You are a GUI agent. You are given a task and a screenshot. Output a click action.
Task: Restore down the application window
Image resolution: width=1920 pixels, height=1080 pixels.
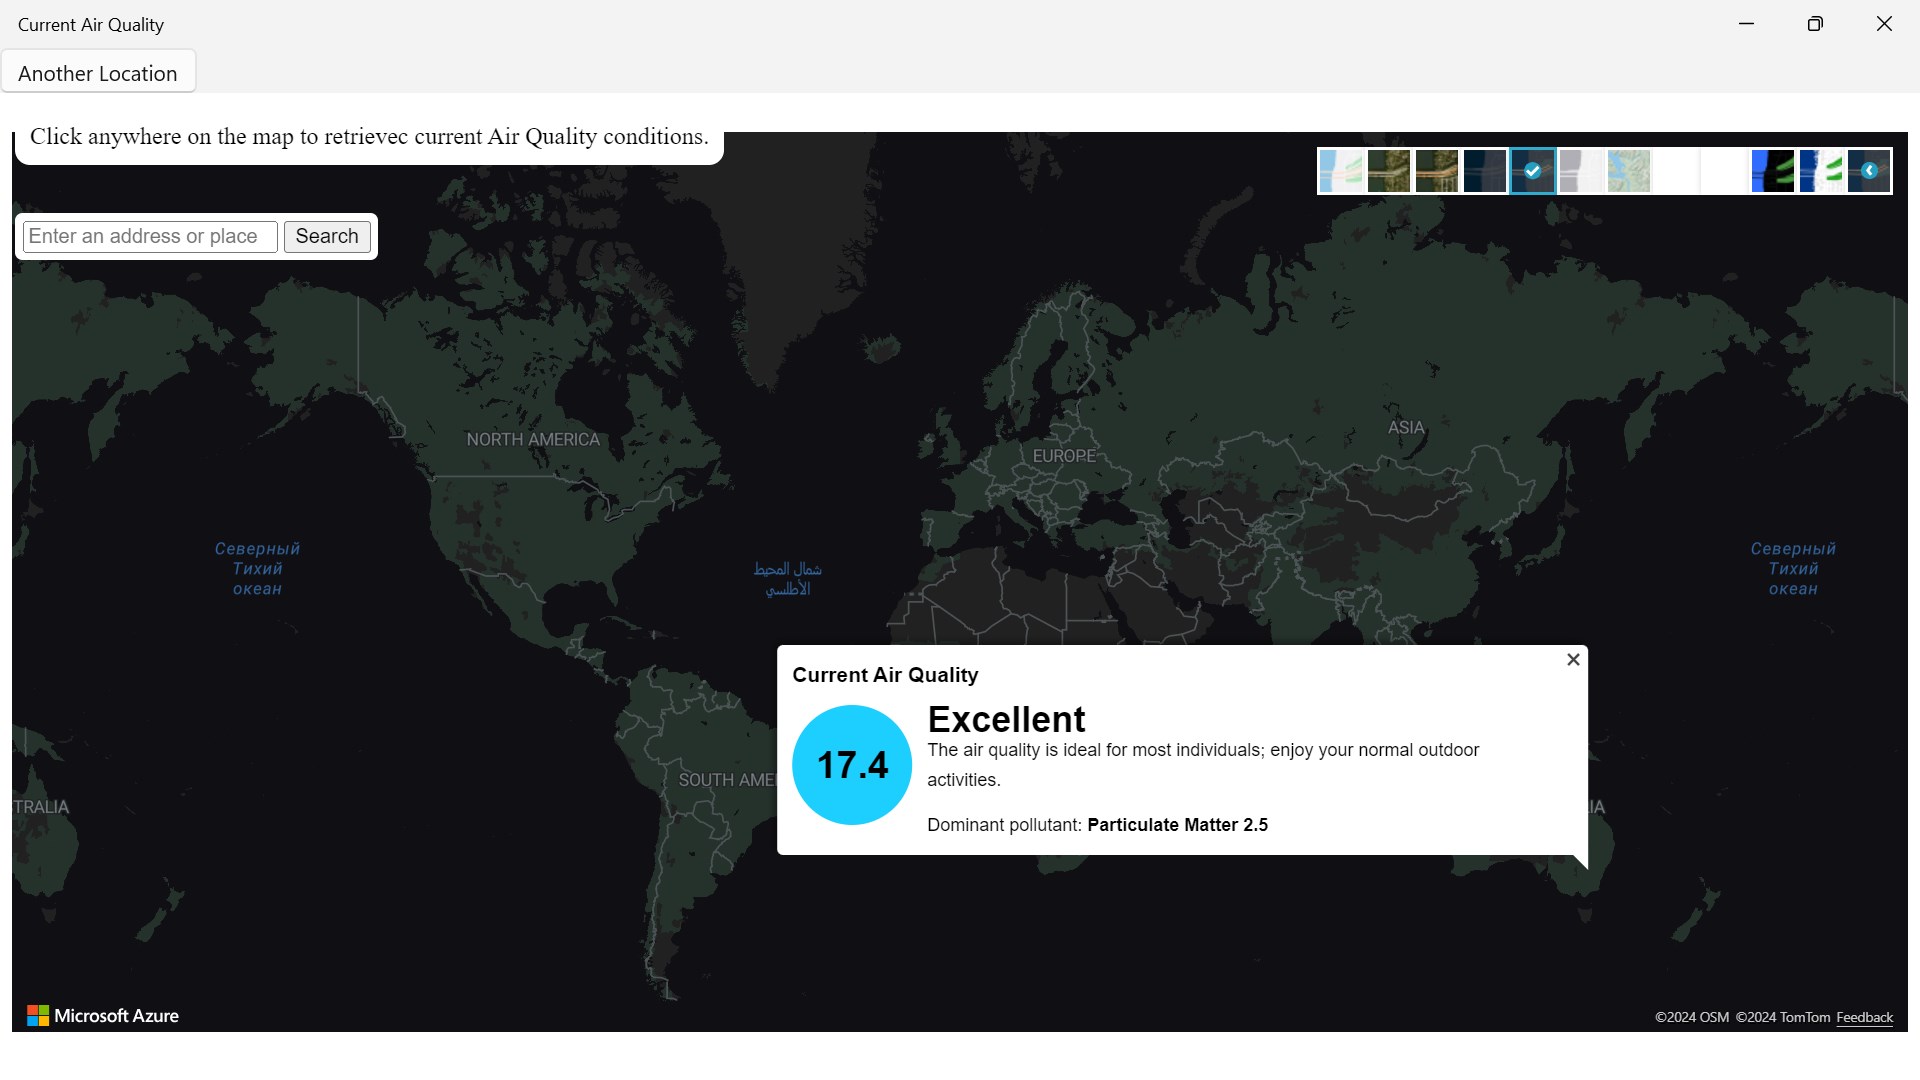1815,24
